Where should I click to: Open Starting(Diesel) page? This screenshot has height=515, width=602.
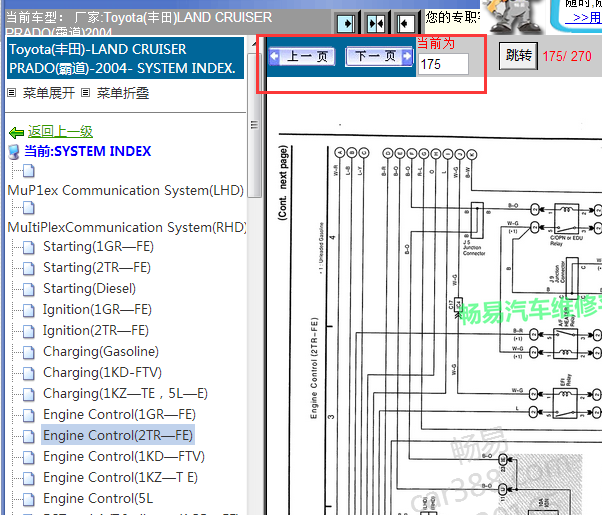[x=89, y=289]
